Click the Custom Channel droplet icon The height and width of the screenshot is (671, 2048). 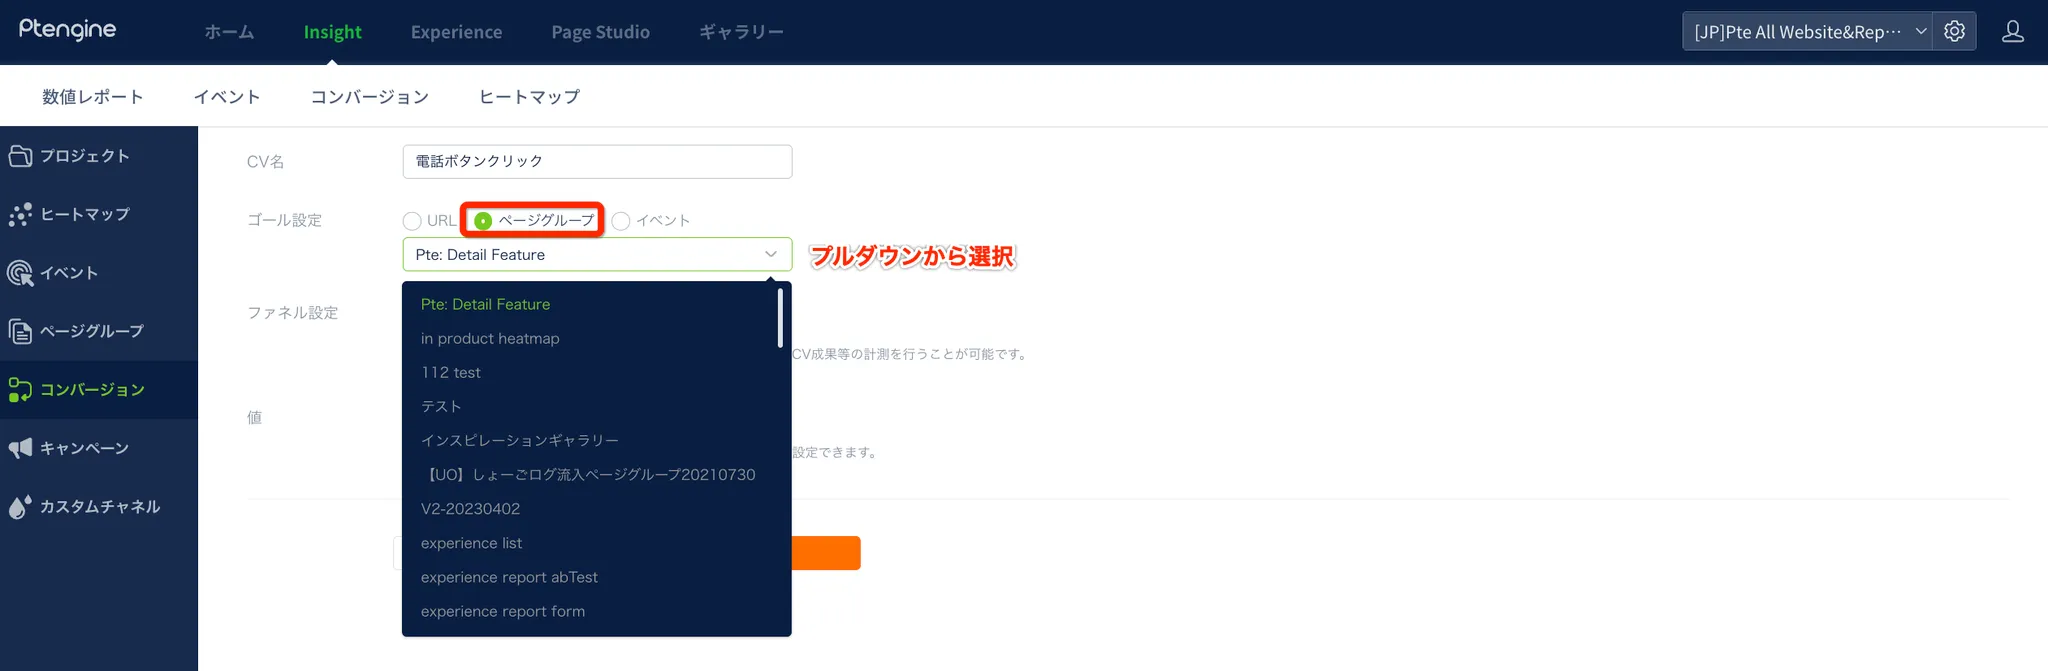(20, 507)
